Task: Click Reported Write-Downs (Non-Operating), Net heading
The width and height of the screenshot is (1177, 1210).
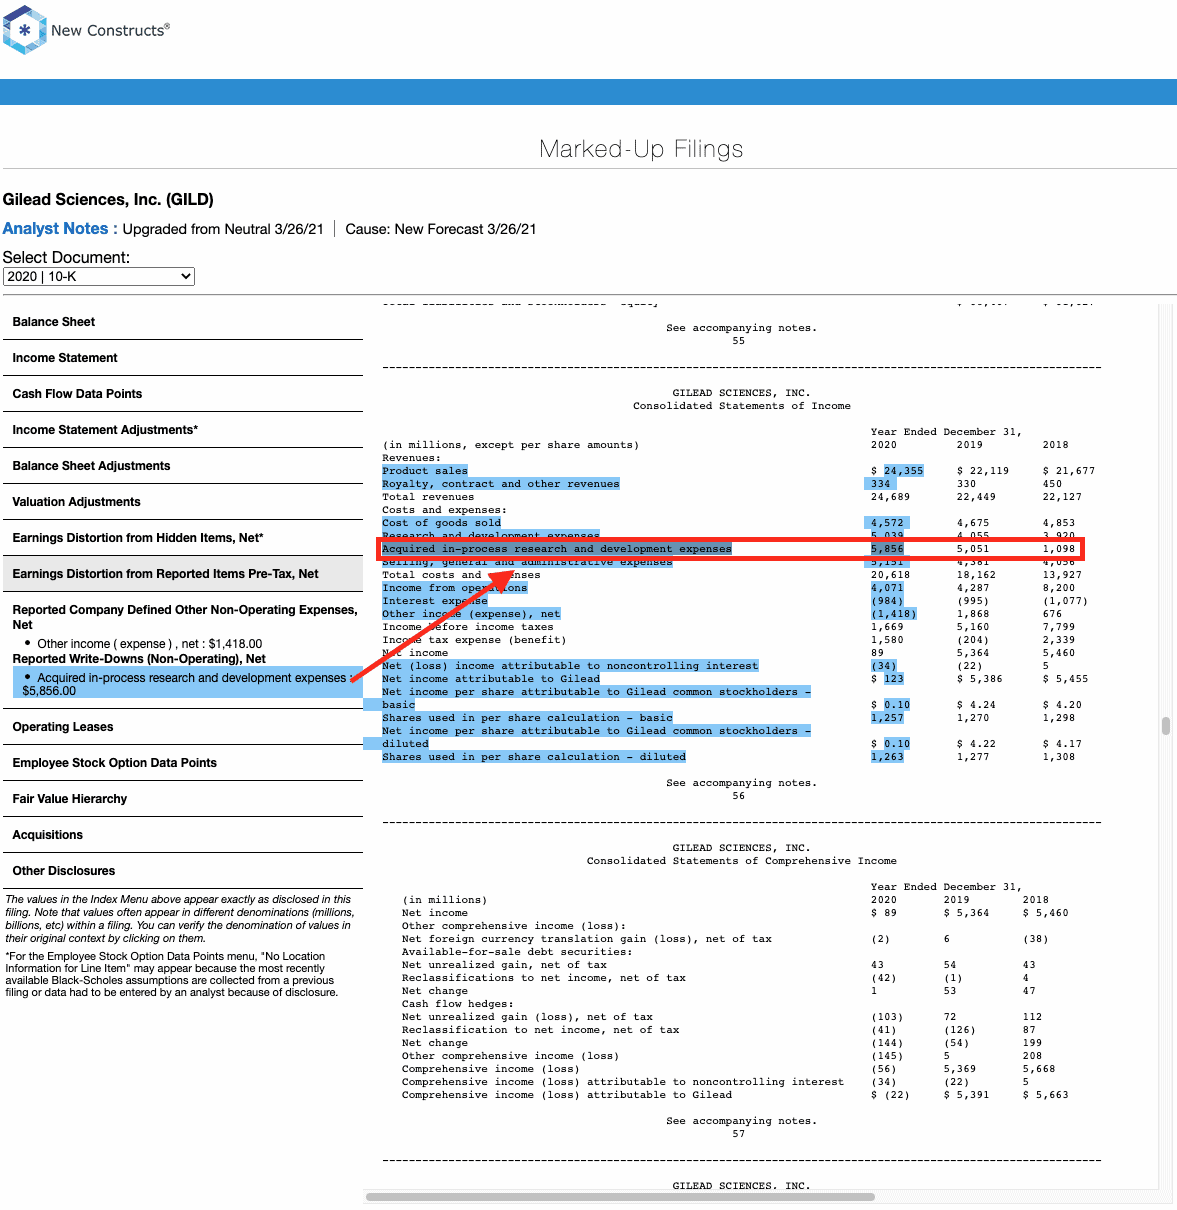Action: pos(139,659)
